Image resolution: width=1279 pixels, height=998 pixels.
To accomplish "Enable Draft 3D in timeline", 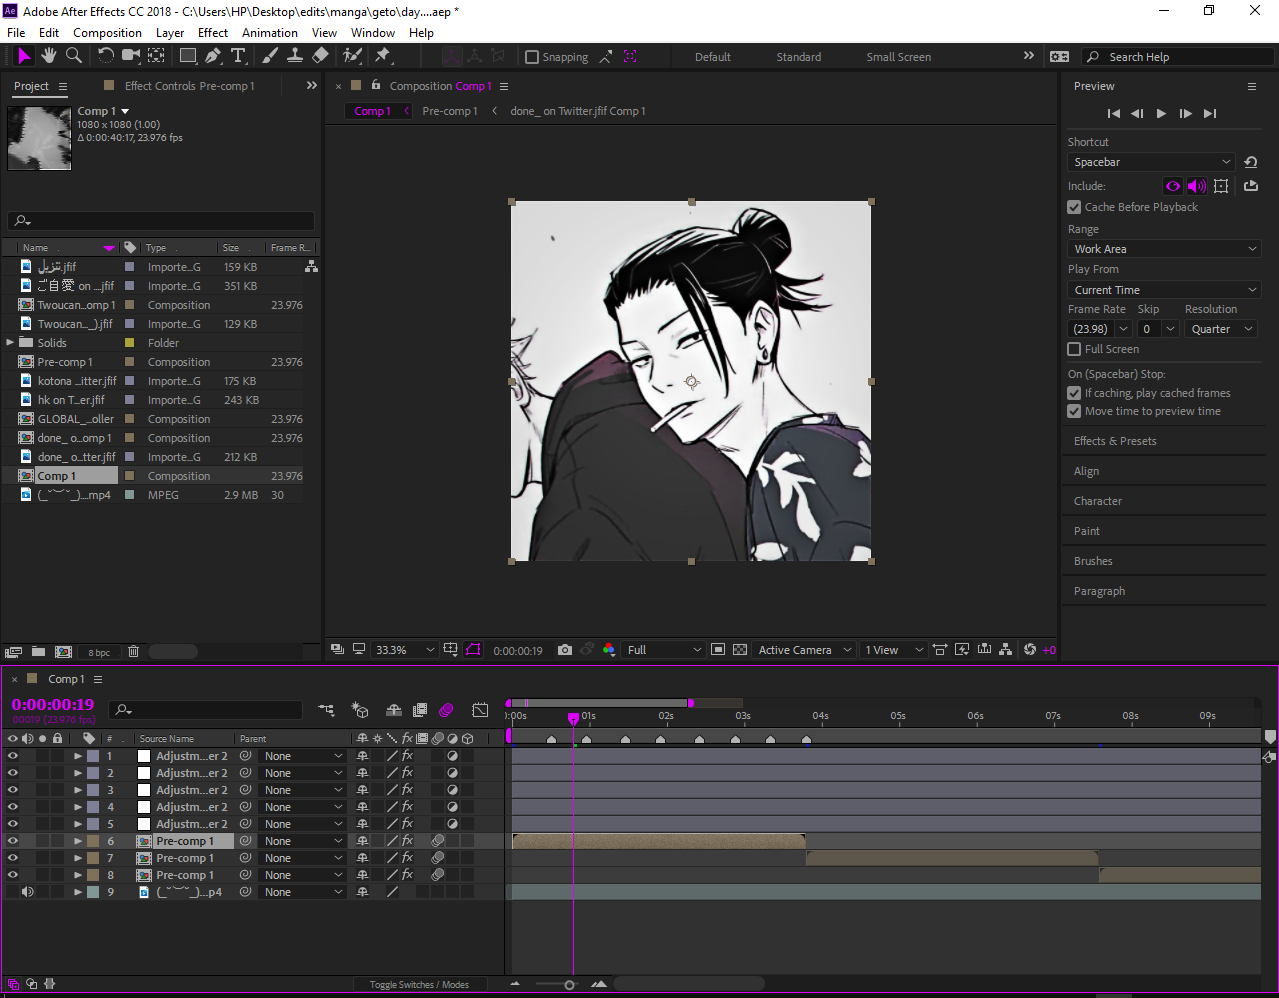I will click(x=360, y=710).
